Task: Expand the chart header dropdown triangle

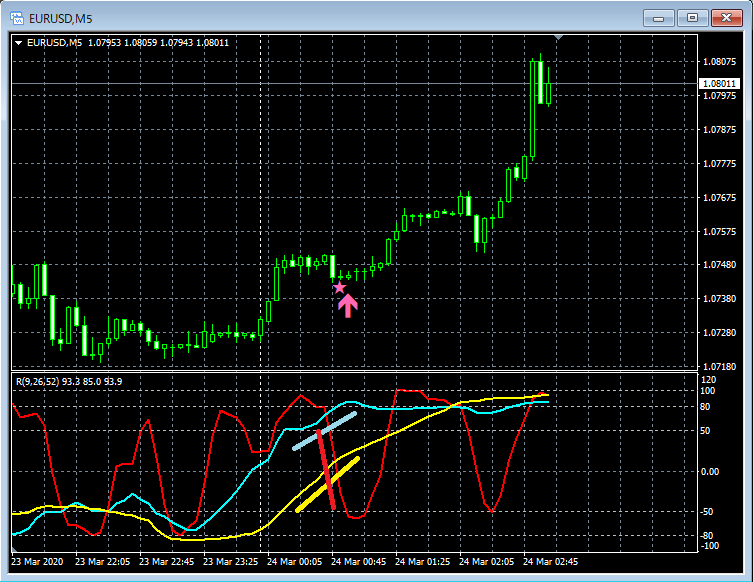Action: click(19, 43)
